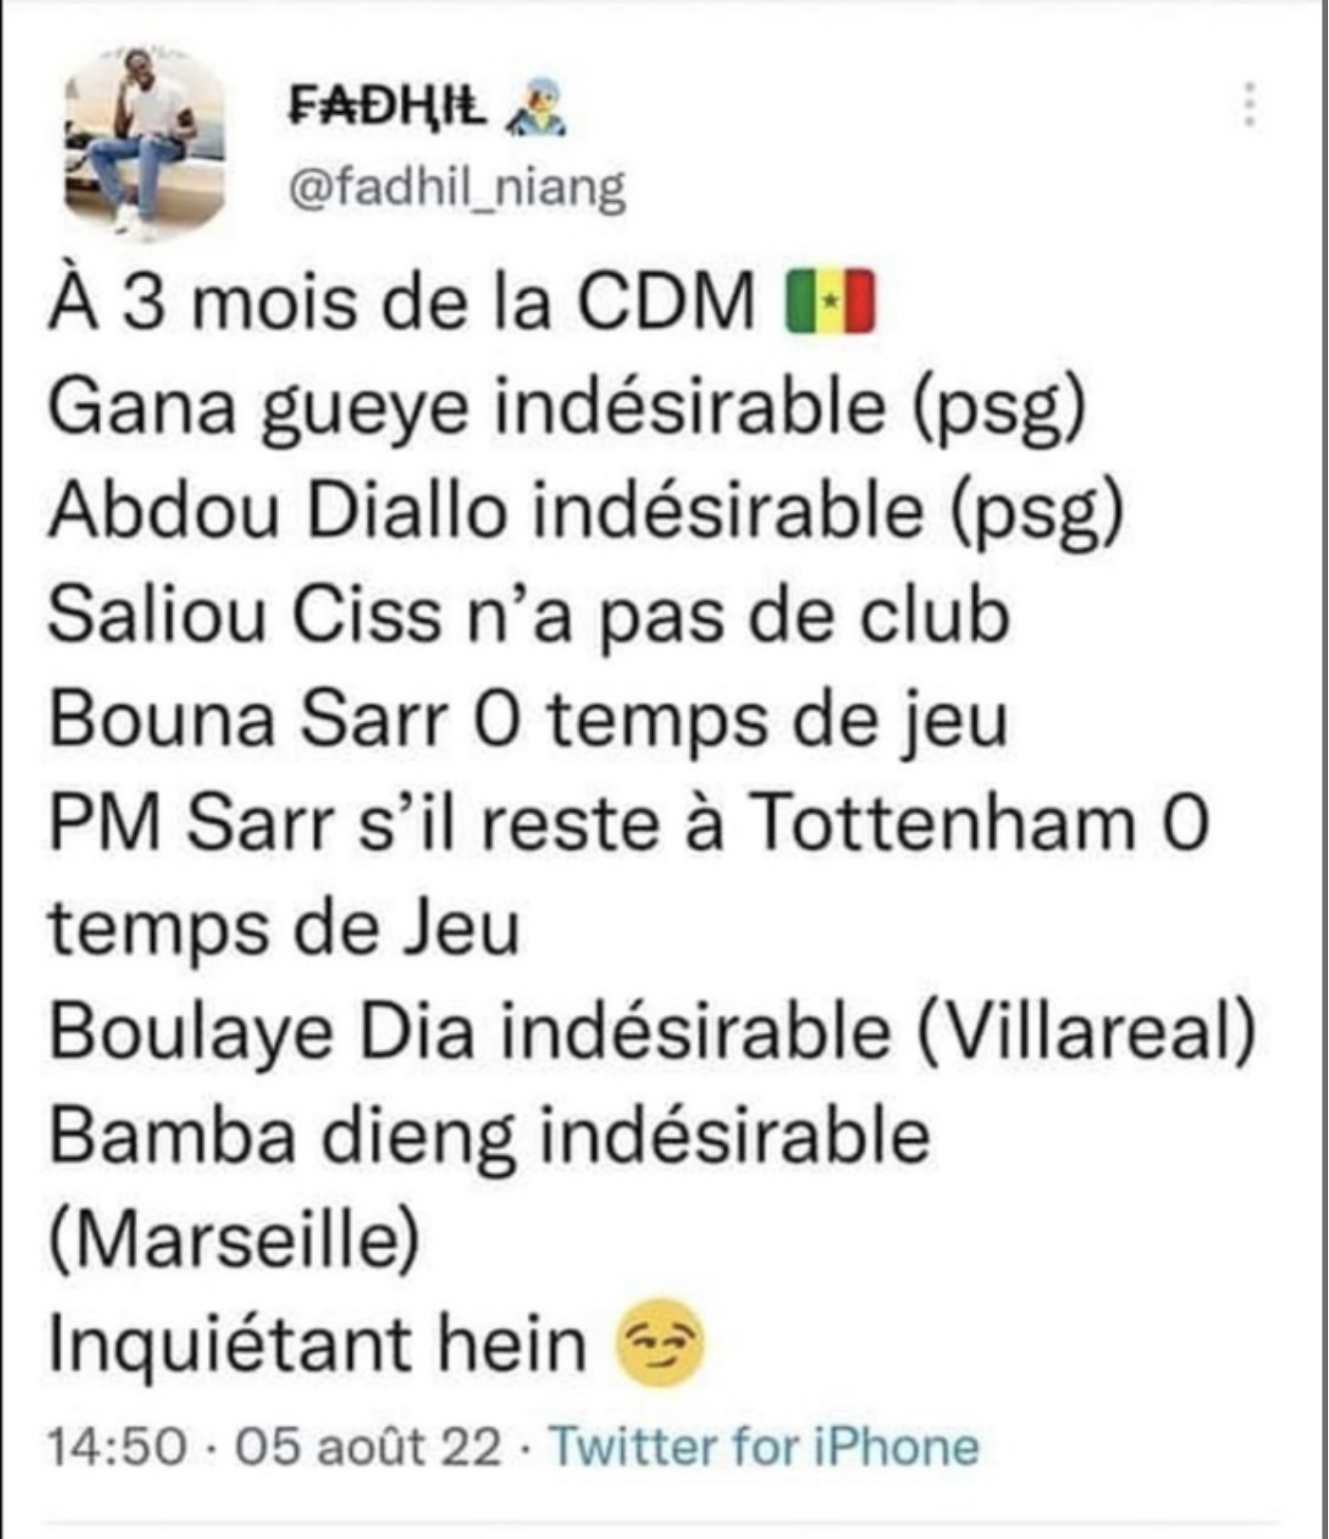Click the 05 août 22 date
This screenshot has height=1539, width=1329.
coord(367,1446)
